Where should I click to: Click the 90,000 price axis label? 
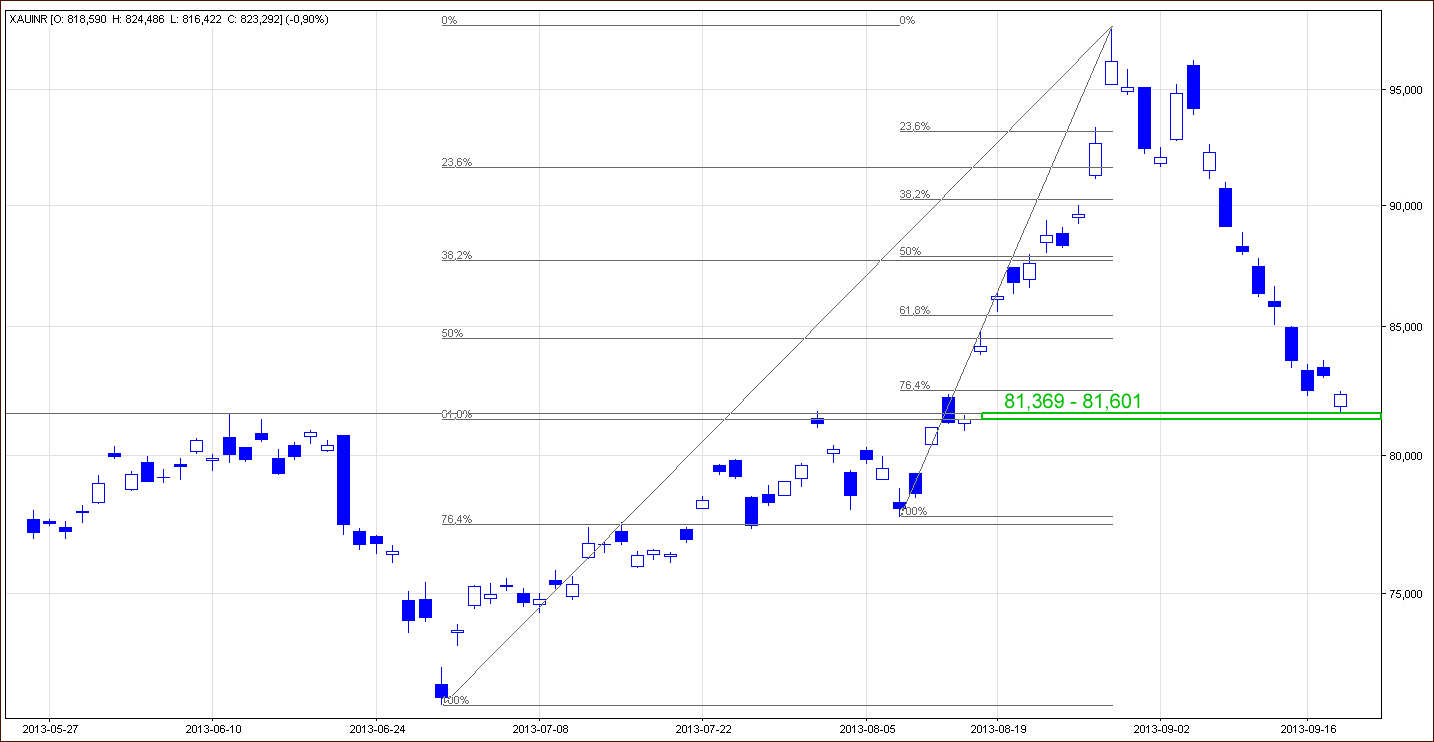1404,206
